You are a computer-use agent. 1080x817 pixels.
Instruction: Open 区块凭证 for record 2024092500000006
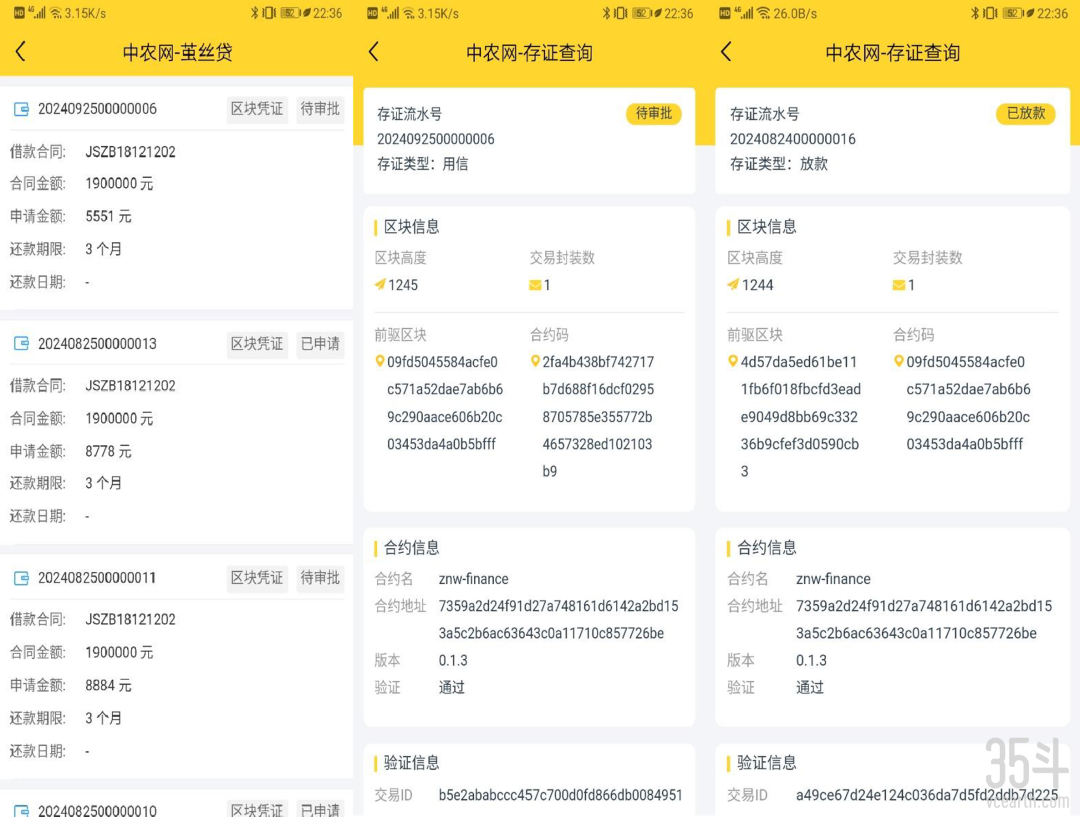coord(257,109)
